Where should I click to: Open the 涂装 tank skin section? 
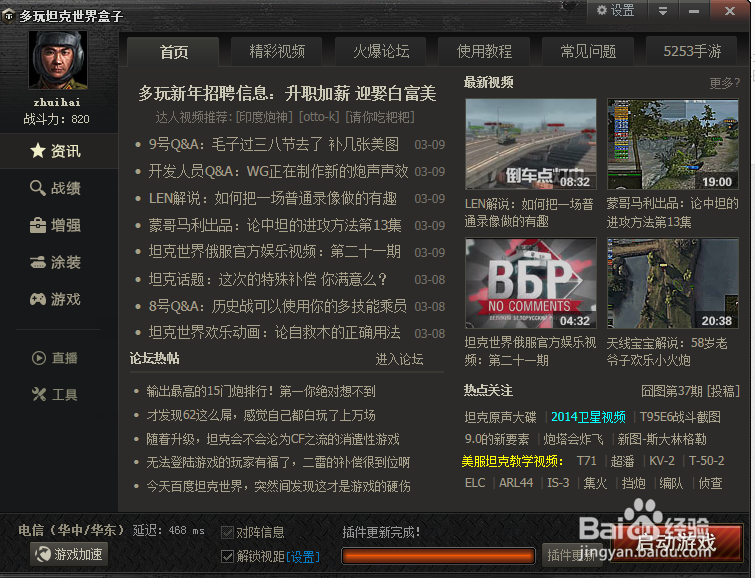point(56,262)
